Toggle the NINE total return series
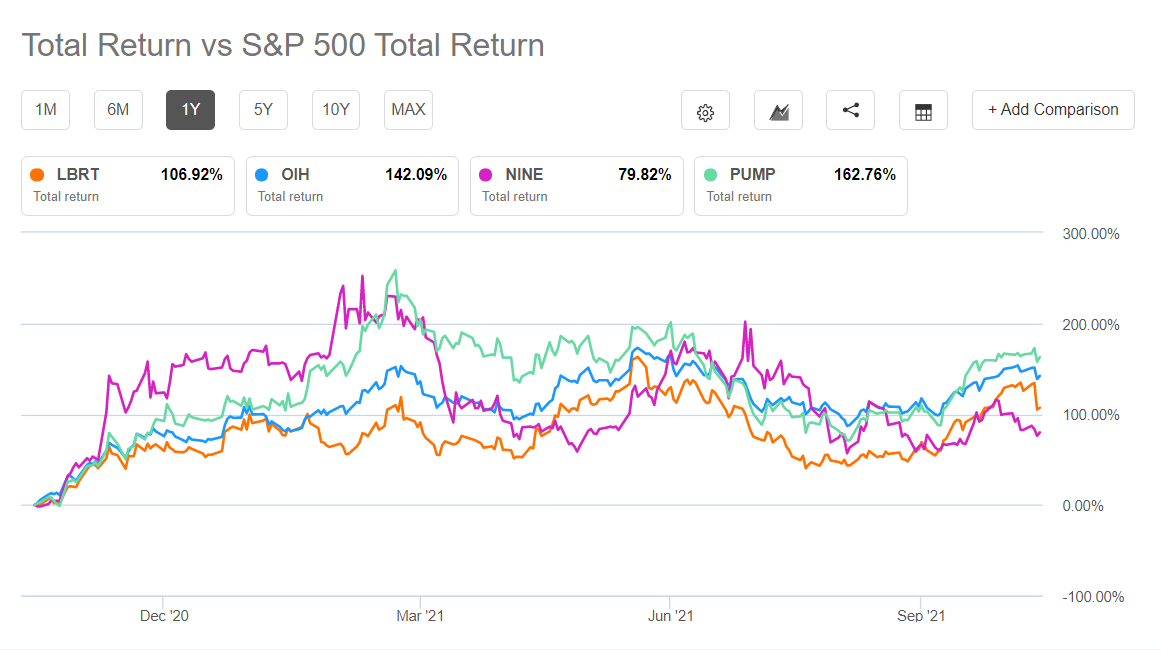The width and height of the screenshot is (1161, 650). click(576, 185)
